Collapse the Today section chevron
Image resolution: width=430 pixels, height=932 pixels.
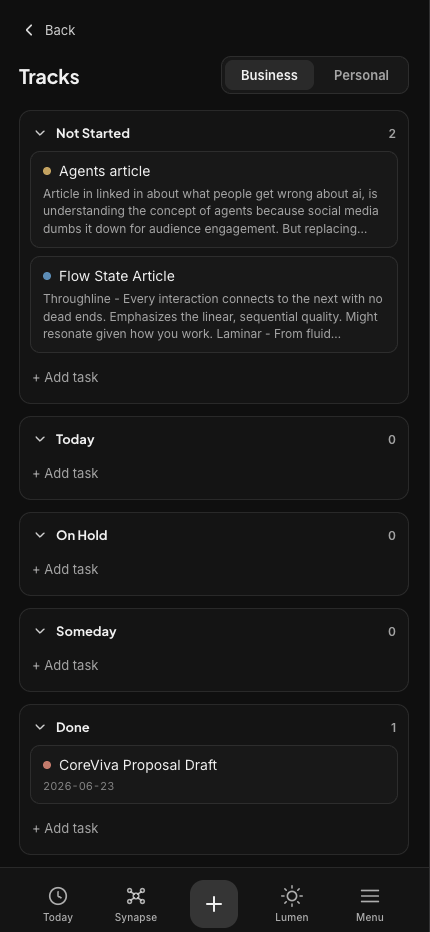pos(40,439)
